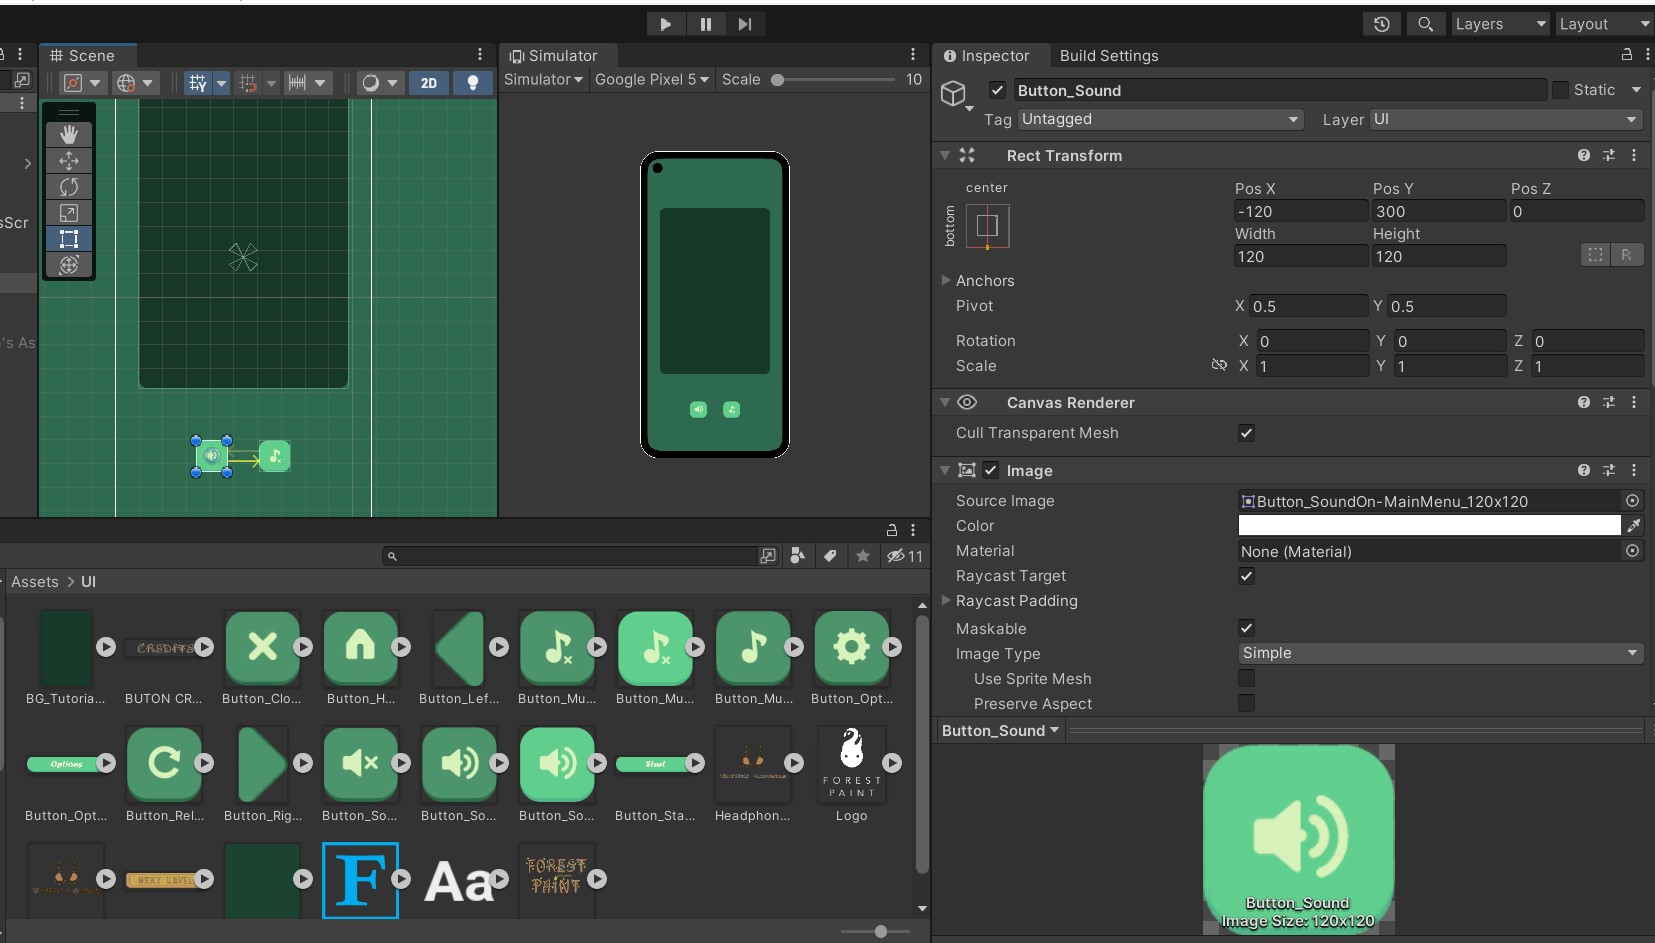The image size is (1655, 943).
Task: Open the Tag Untagged dropdown
Action: tap(1160, 119)
